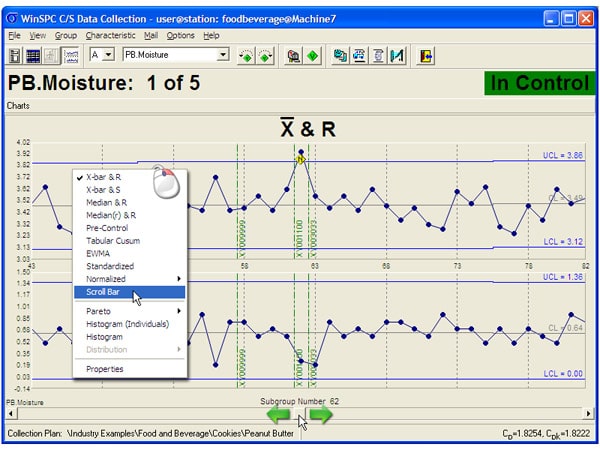Open the PB.Moisture characteristic dropdown
This screenshot has height=450, width=600.
223,55
